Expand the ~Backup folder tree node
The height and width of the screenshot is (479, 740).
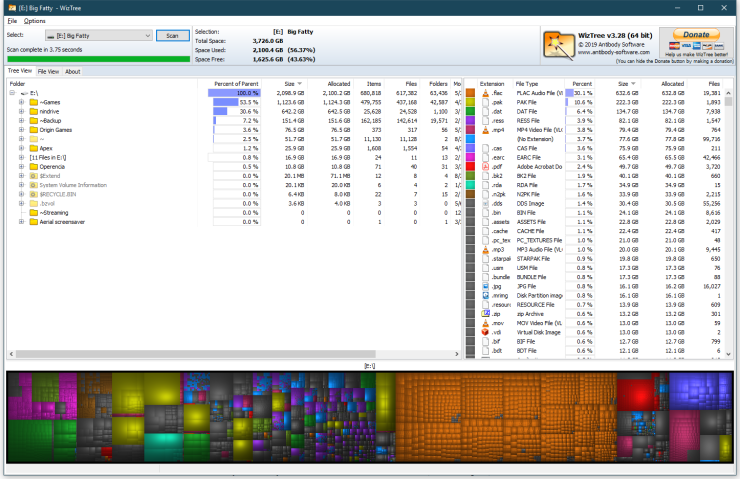click(21, 120)
